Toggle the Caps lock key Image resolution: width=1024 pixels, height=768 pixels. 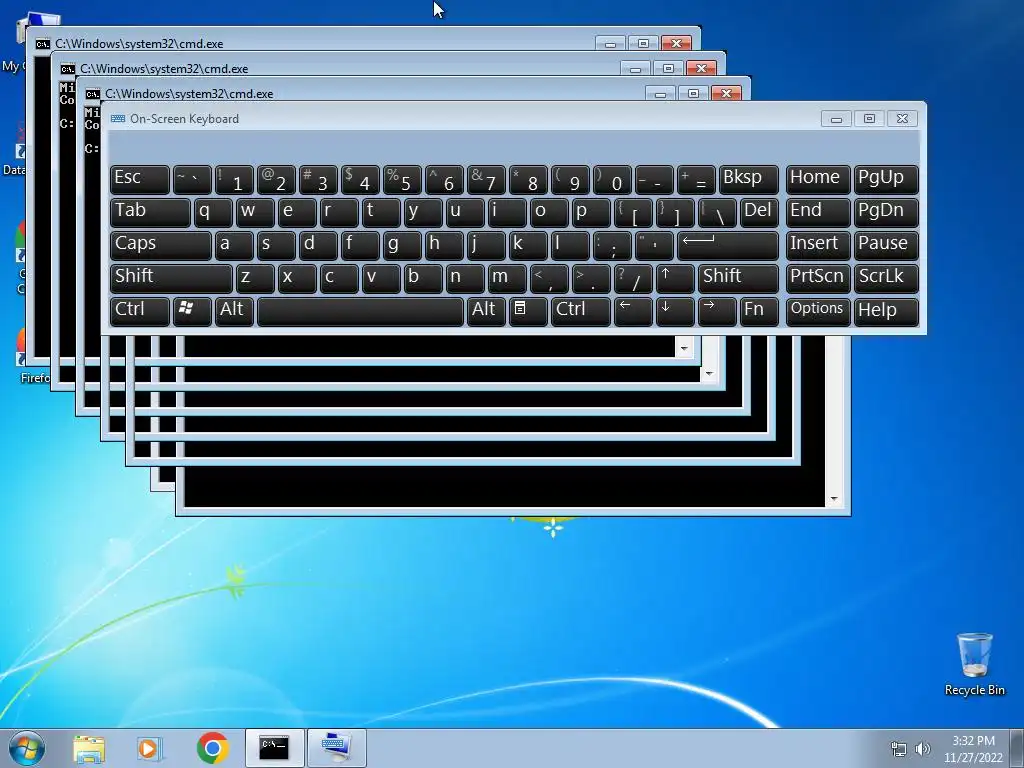click(x=161, y=245)
